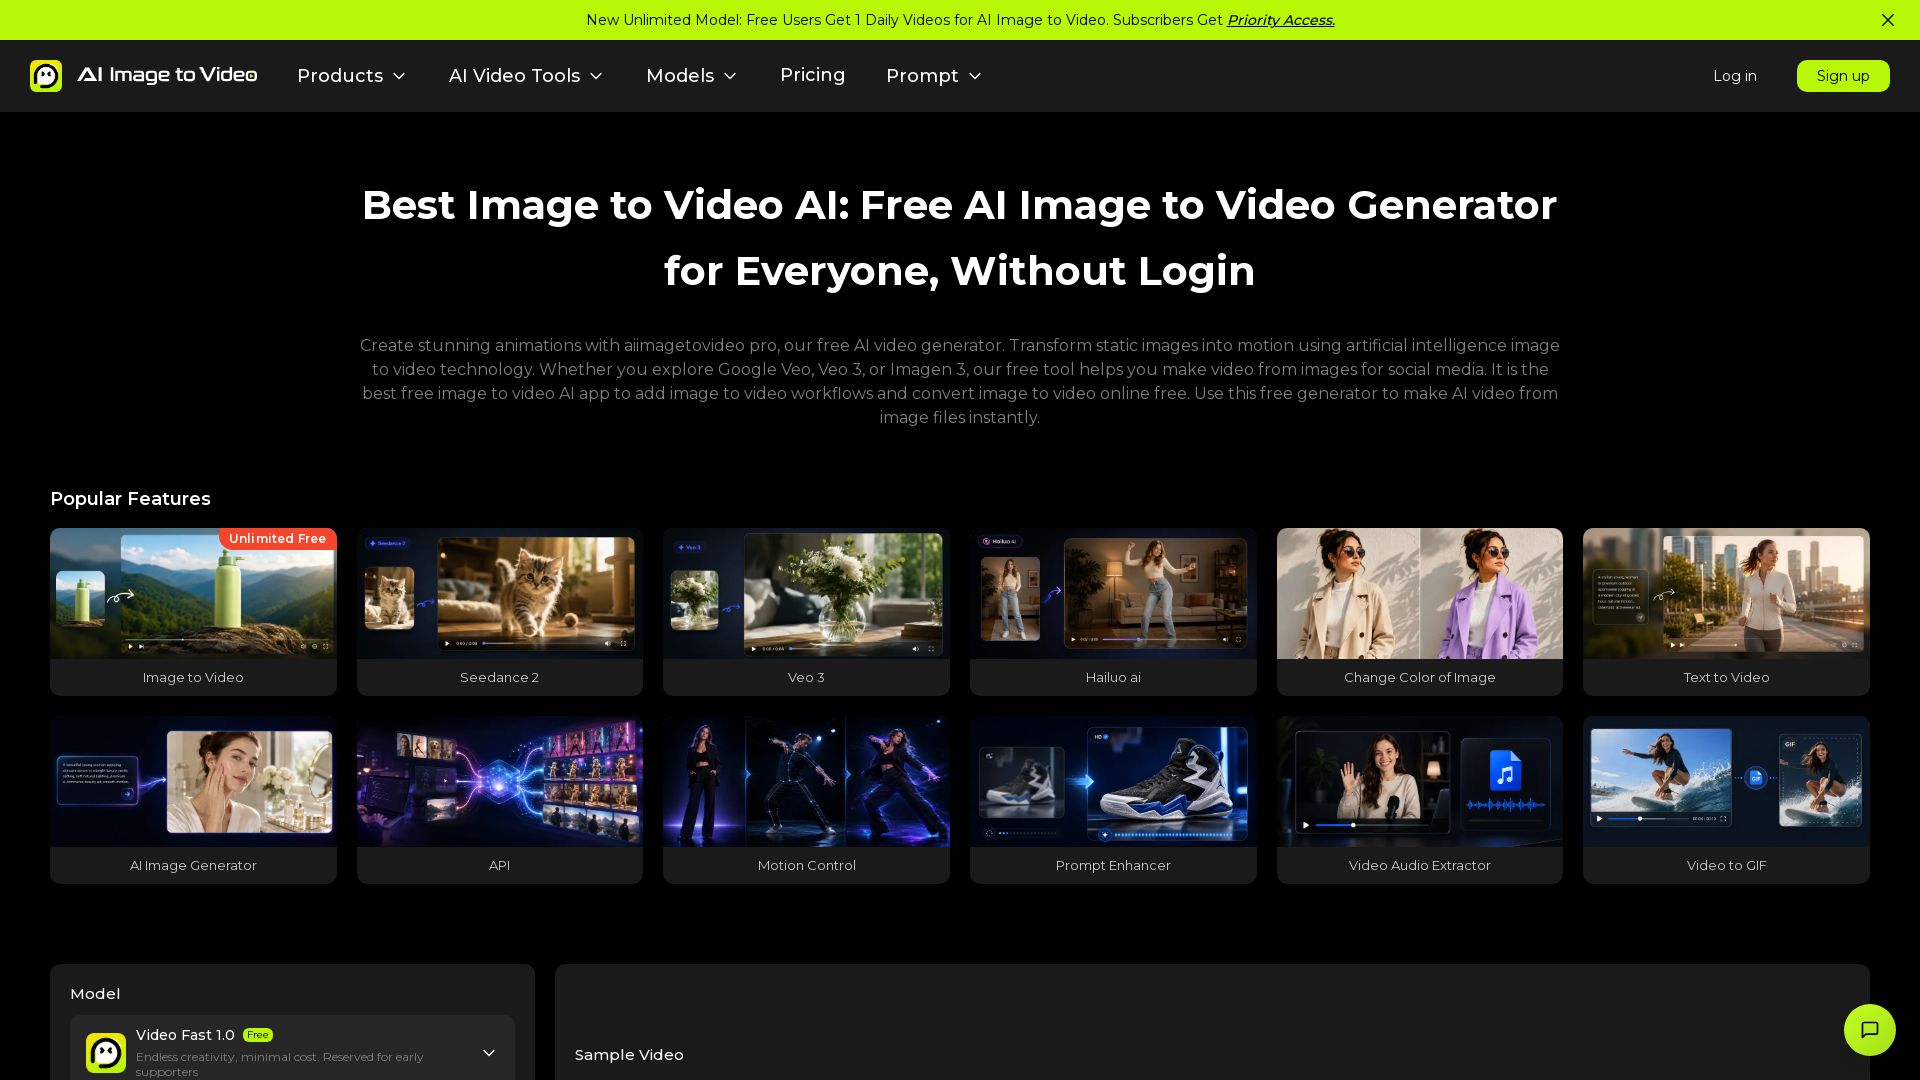1920x1080 pixels.
Task: Open the Motion Control feature card
Action: point(806,800)
